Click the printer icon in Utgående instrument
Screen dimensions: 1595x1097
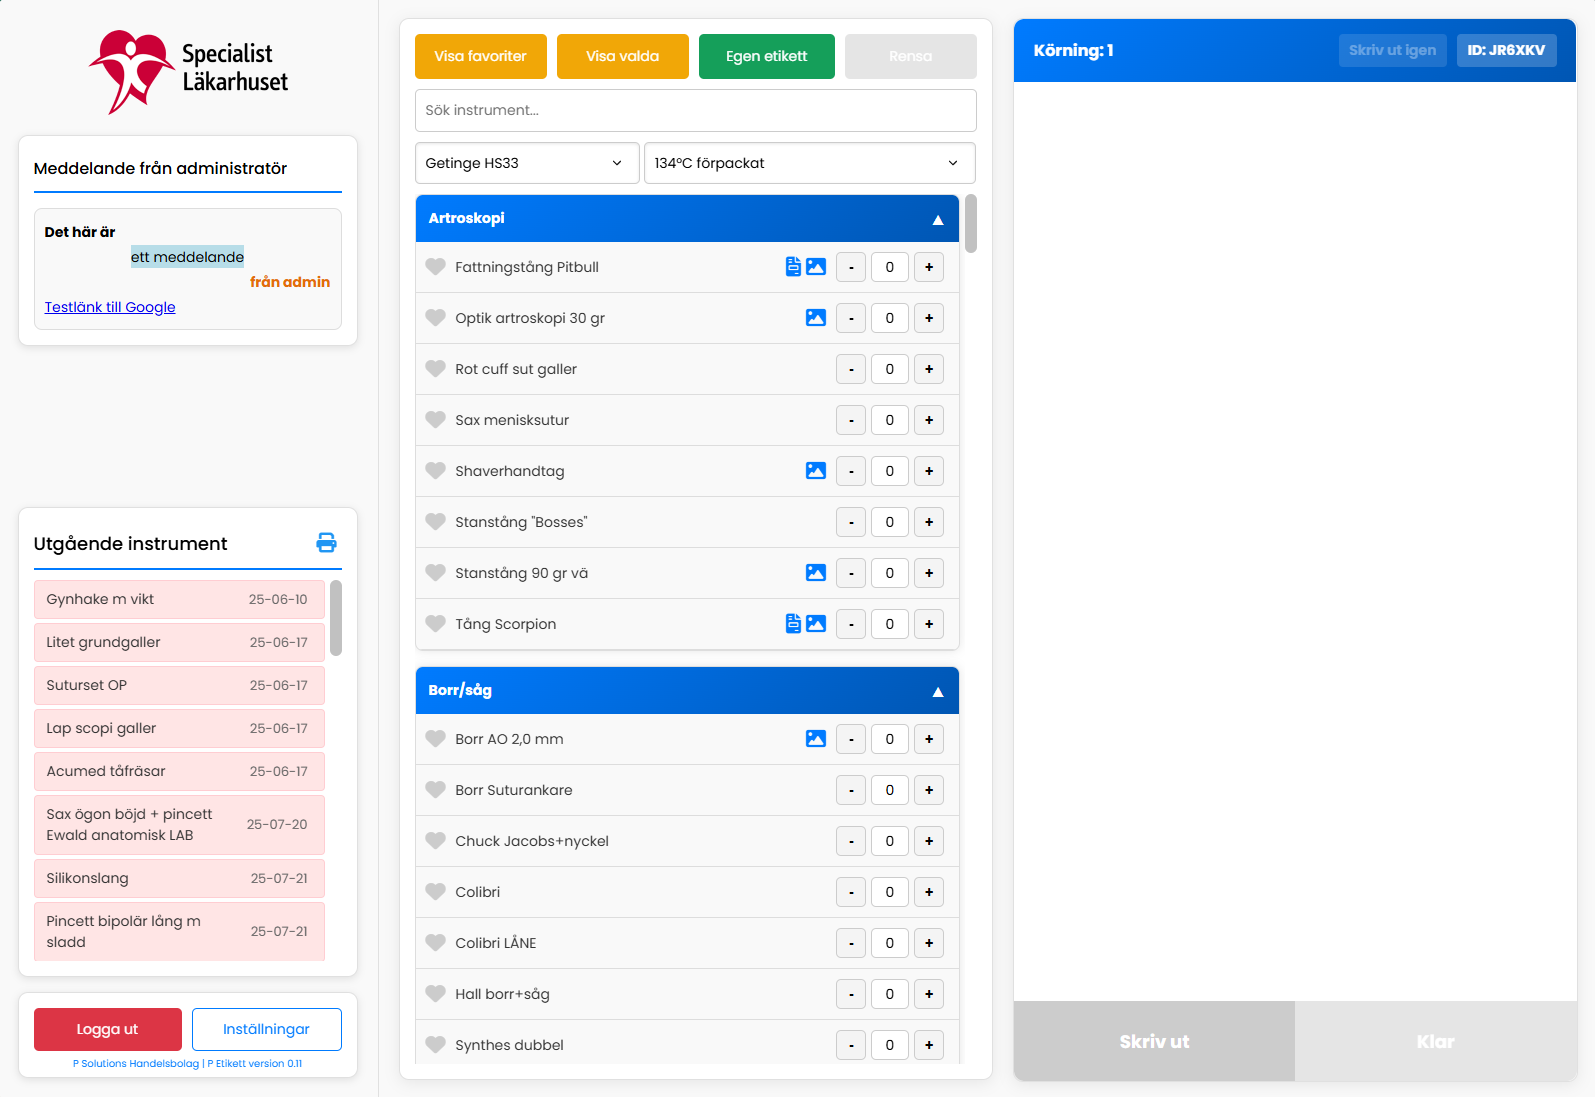click(x=326, y=543)
